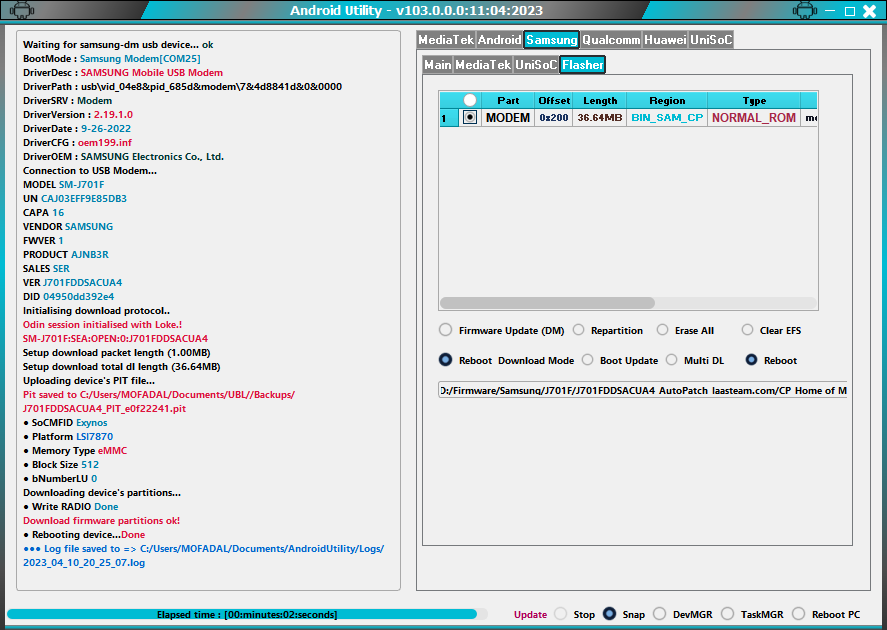Select the DevMGR radio button
887x630 pixels.
[x=660, y=614]
